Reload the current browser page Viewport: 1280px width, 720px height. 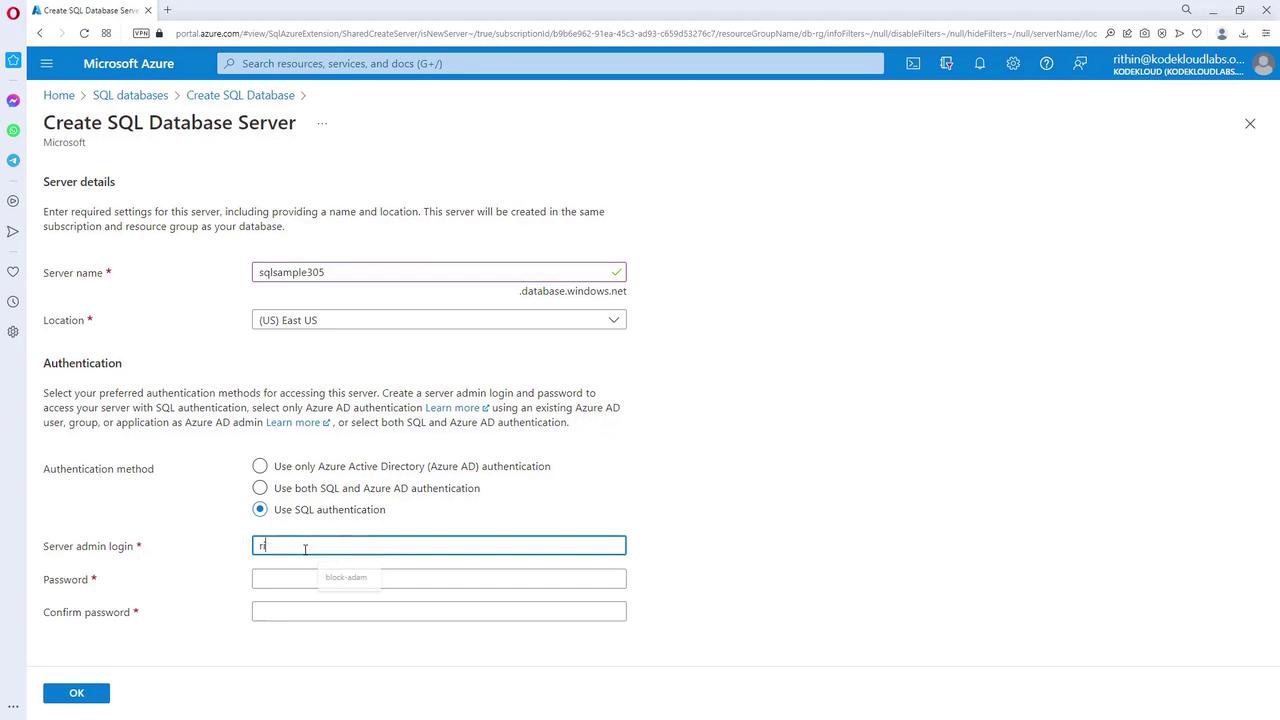84,33
